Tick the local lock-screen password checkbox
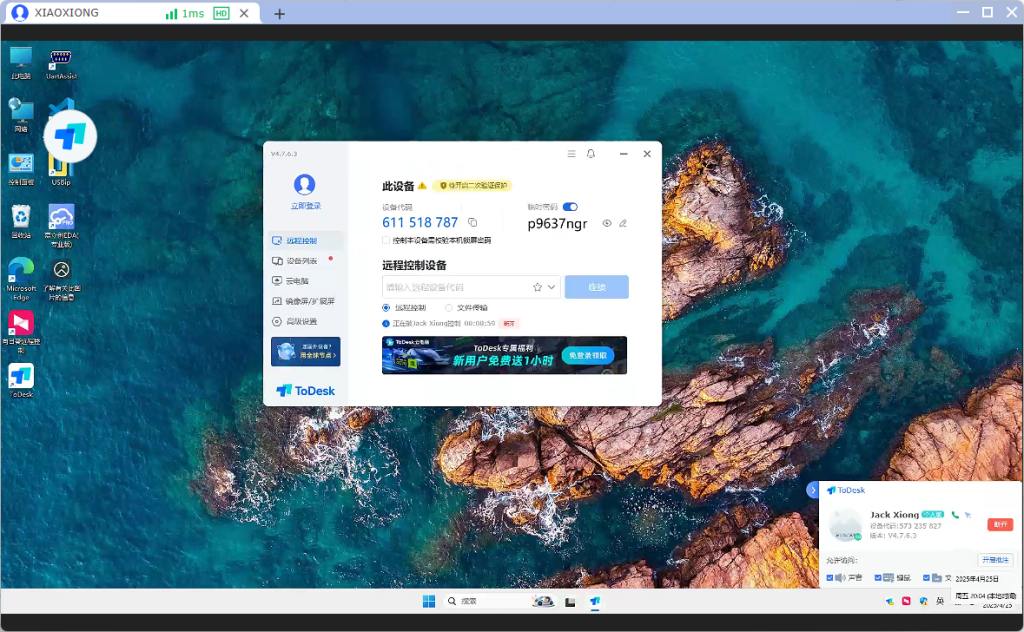 386,240
